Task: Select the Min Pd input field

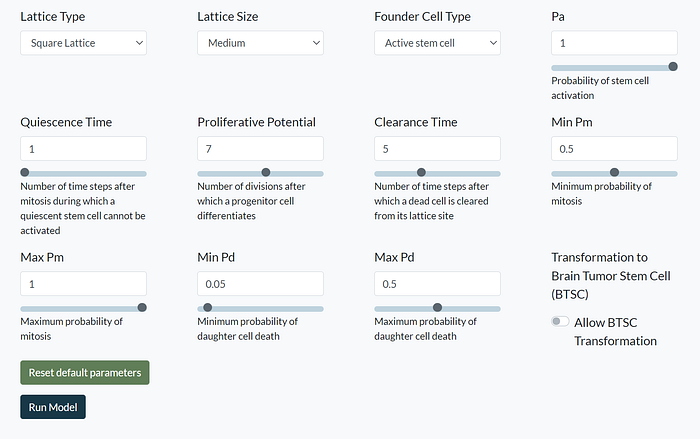Action: (x=260, y=284)
